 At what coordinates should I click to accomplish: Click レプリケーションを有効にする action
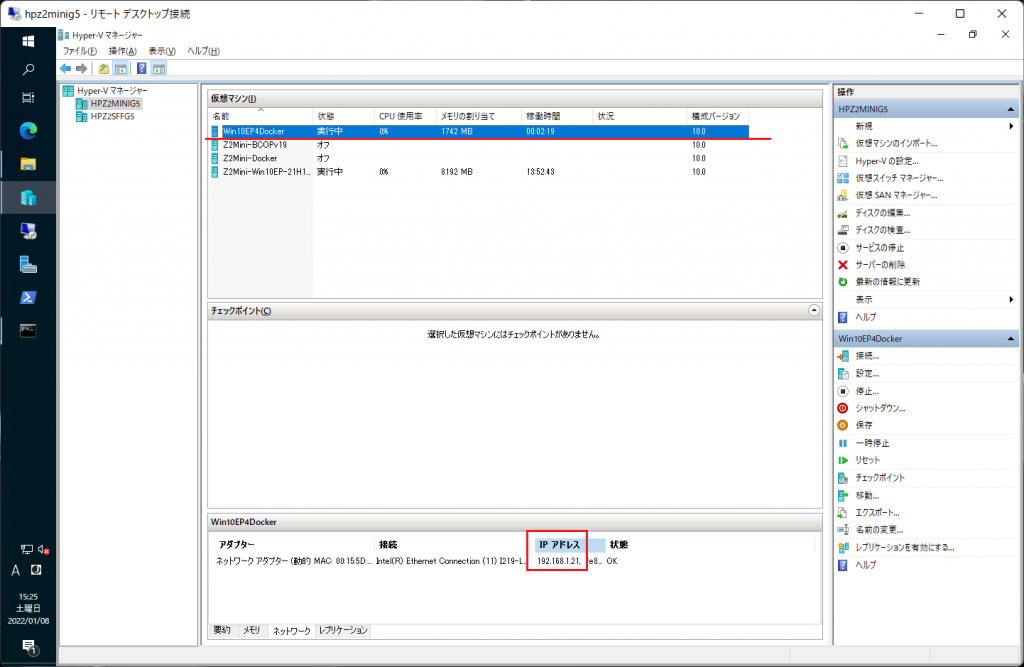904,547
